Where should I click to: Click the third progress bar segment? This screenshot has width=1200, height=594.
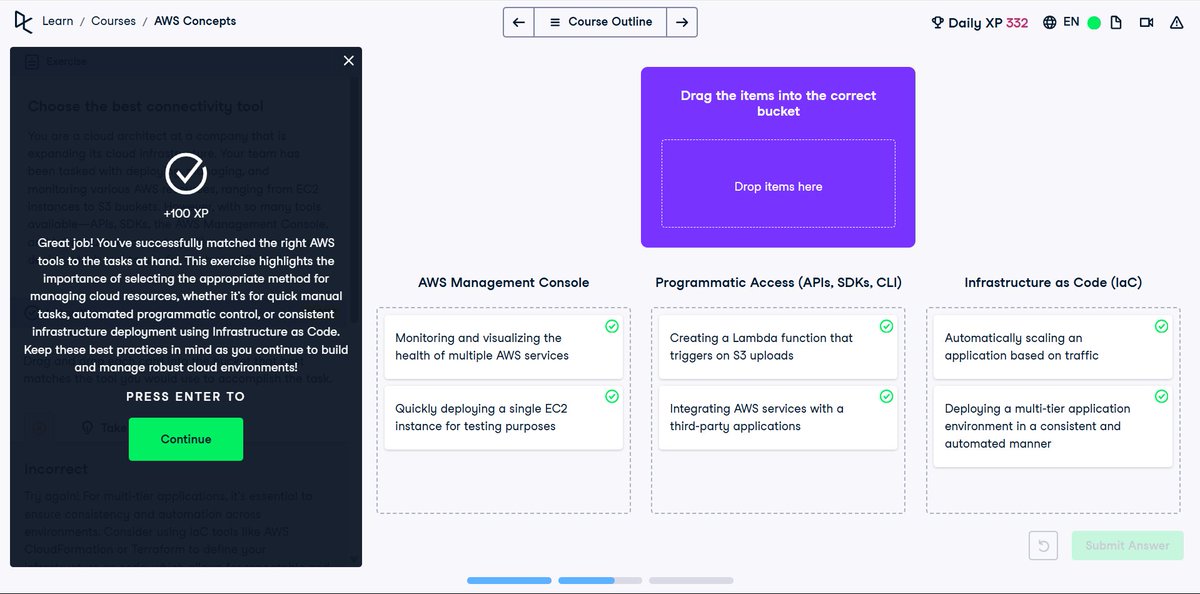click(691, 580)
